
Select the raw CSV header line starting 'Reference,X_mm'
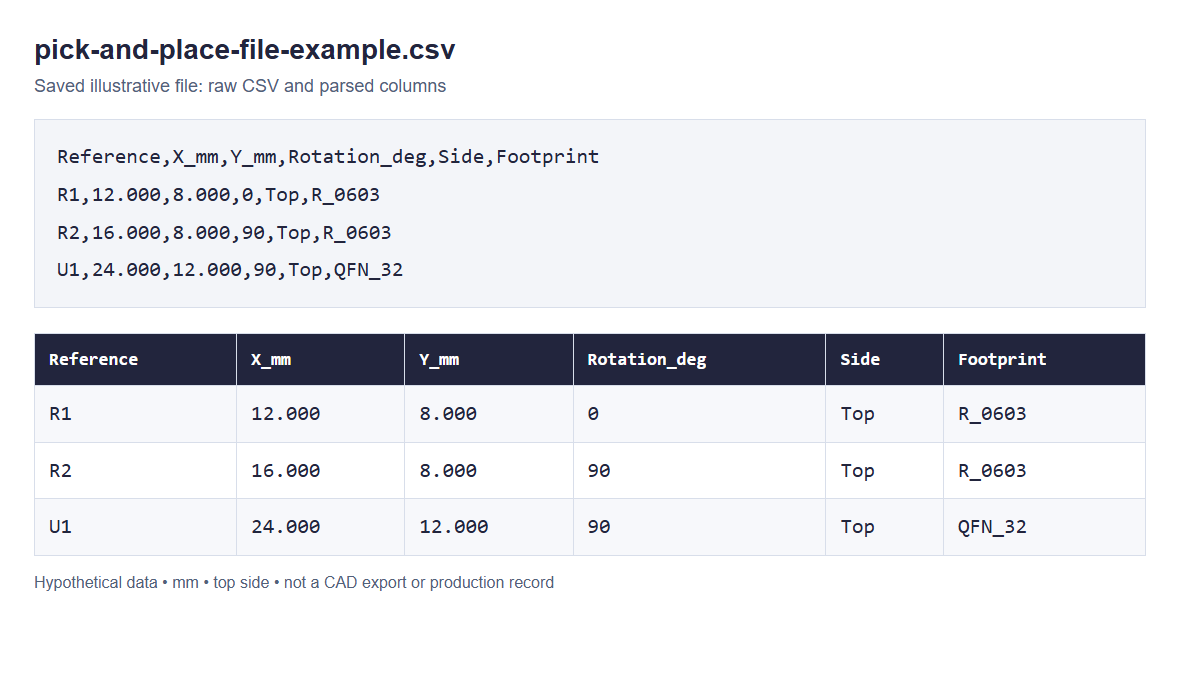click(x=328, y=156)
